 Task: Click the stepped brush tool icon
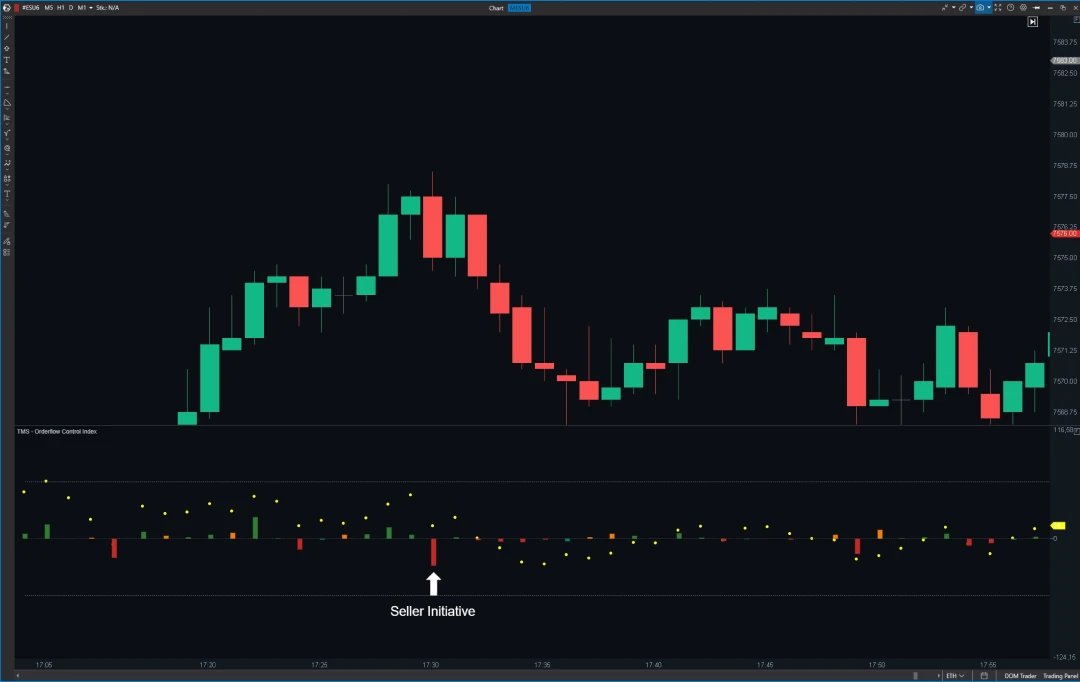[x=7, y=225]
